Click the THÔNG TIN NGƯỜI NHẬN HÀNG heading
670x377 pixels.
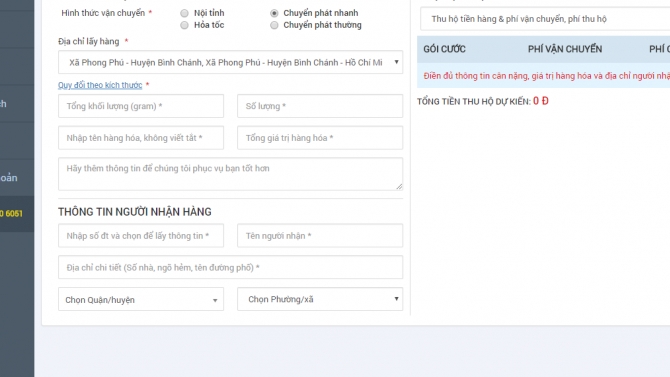tap(135, 212)
